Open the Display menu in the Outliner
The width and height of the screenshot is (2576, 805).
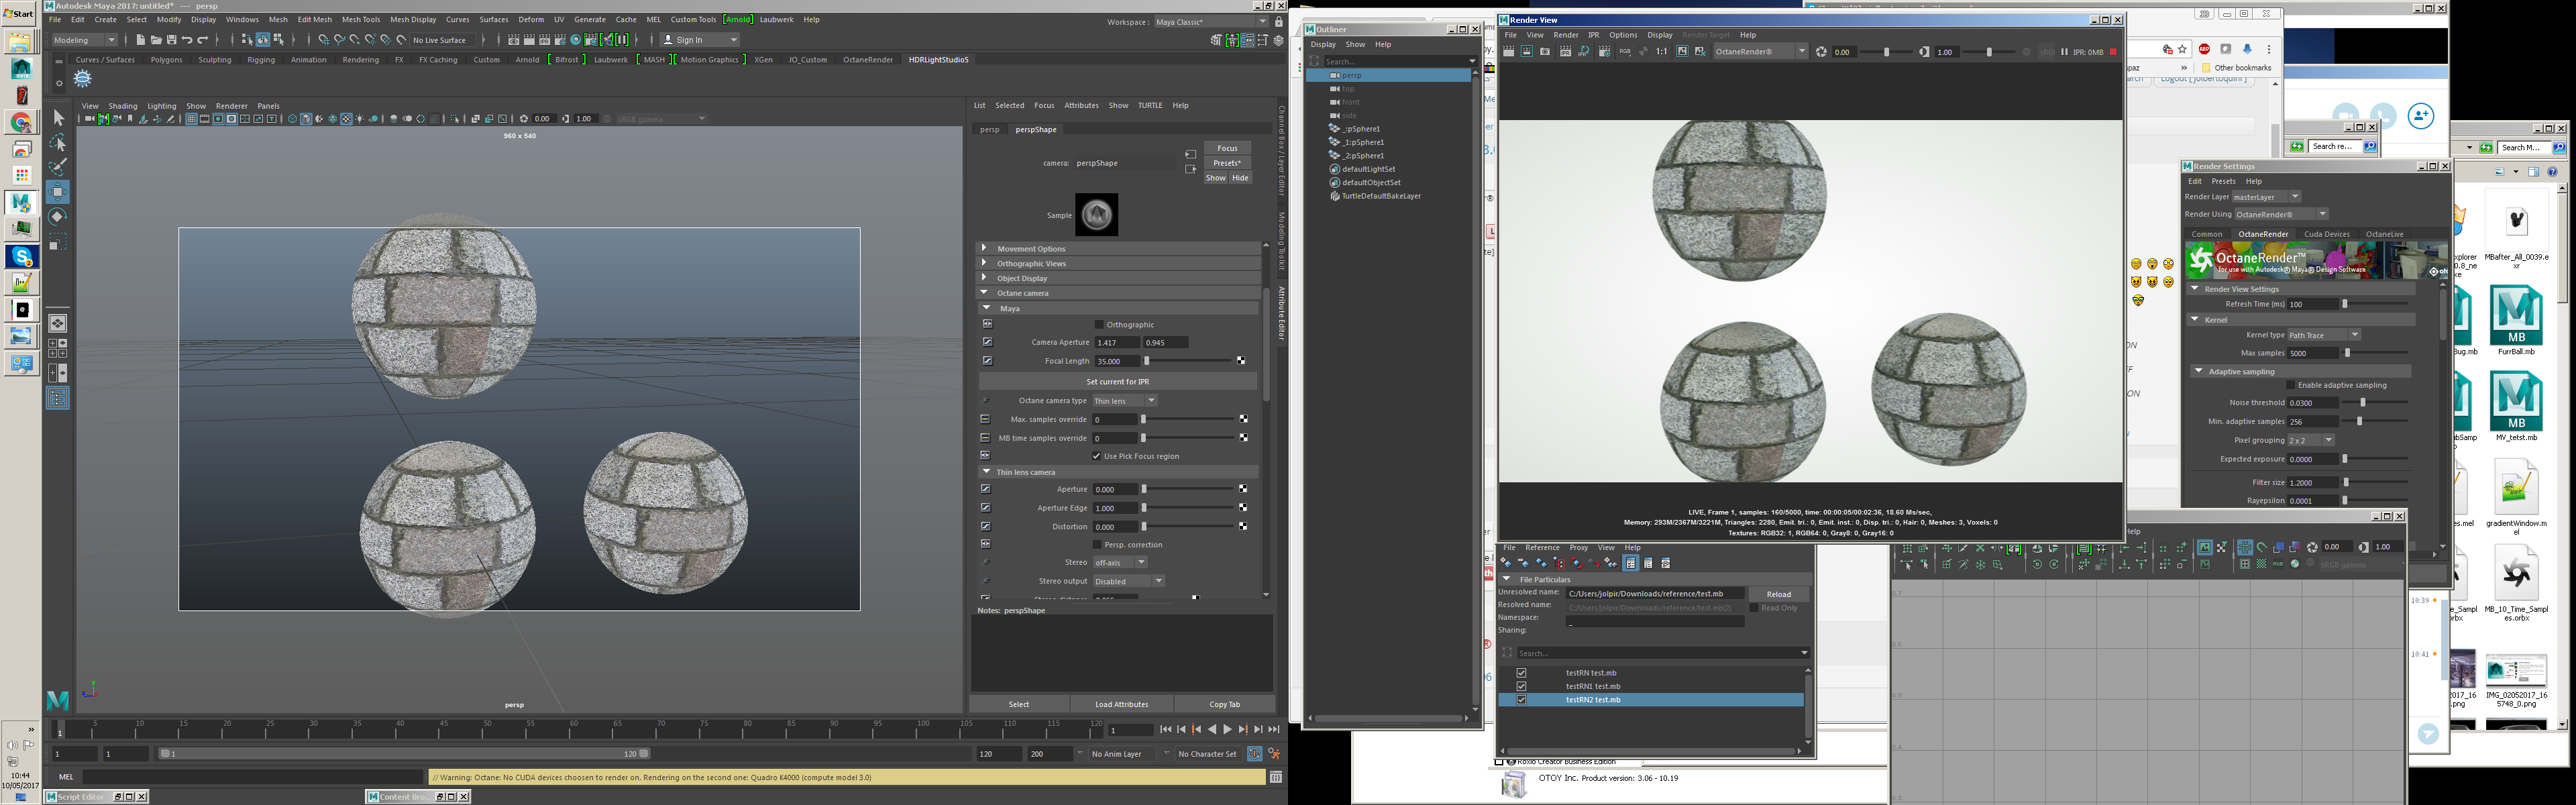(x=1323, y=44)
